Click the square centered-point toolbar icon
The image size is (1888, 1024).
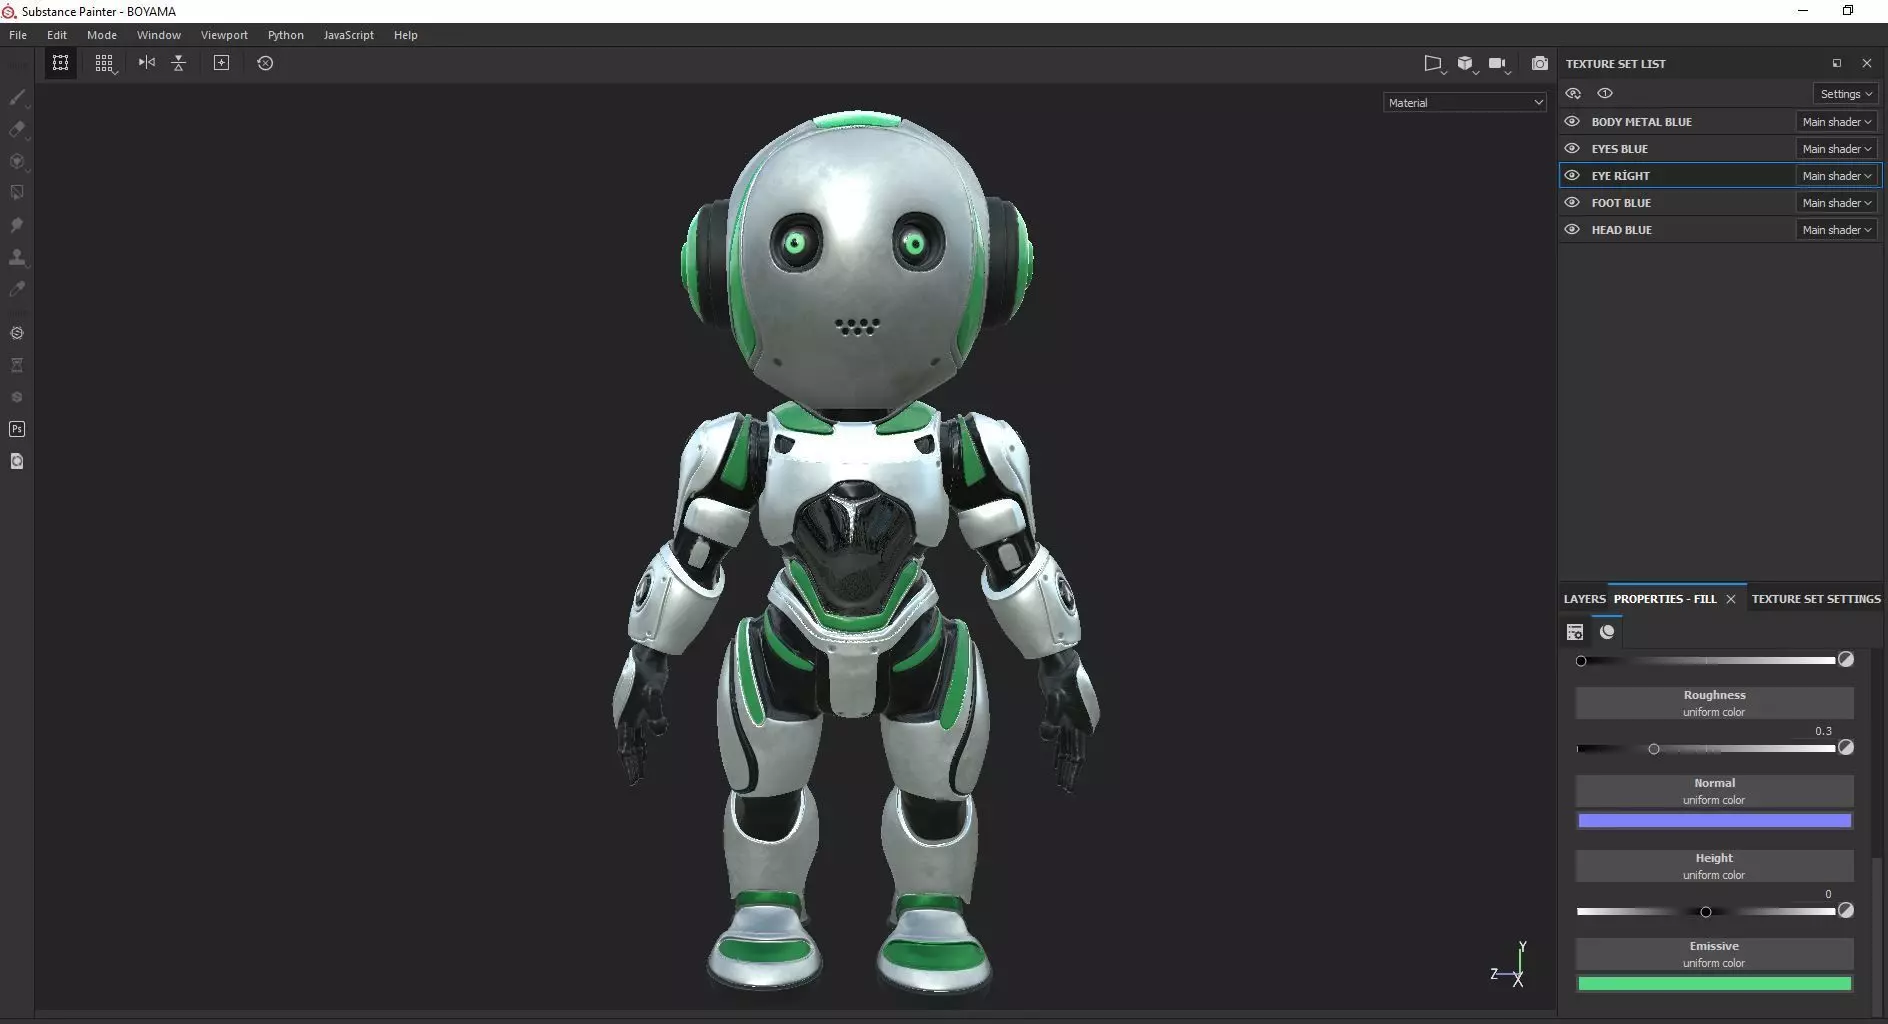tap(222, 63)
